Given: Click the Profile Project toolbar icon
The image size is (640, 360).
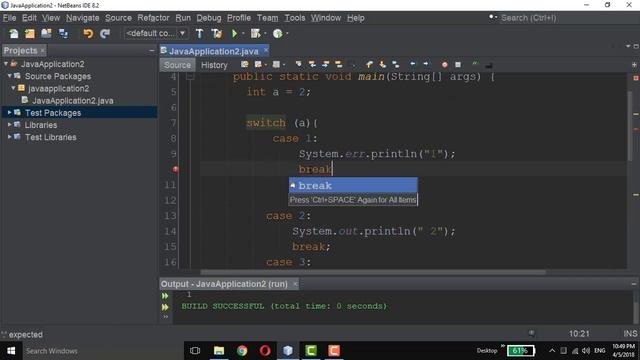Looking at the screenshot, I should (x=278, y=33).
